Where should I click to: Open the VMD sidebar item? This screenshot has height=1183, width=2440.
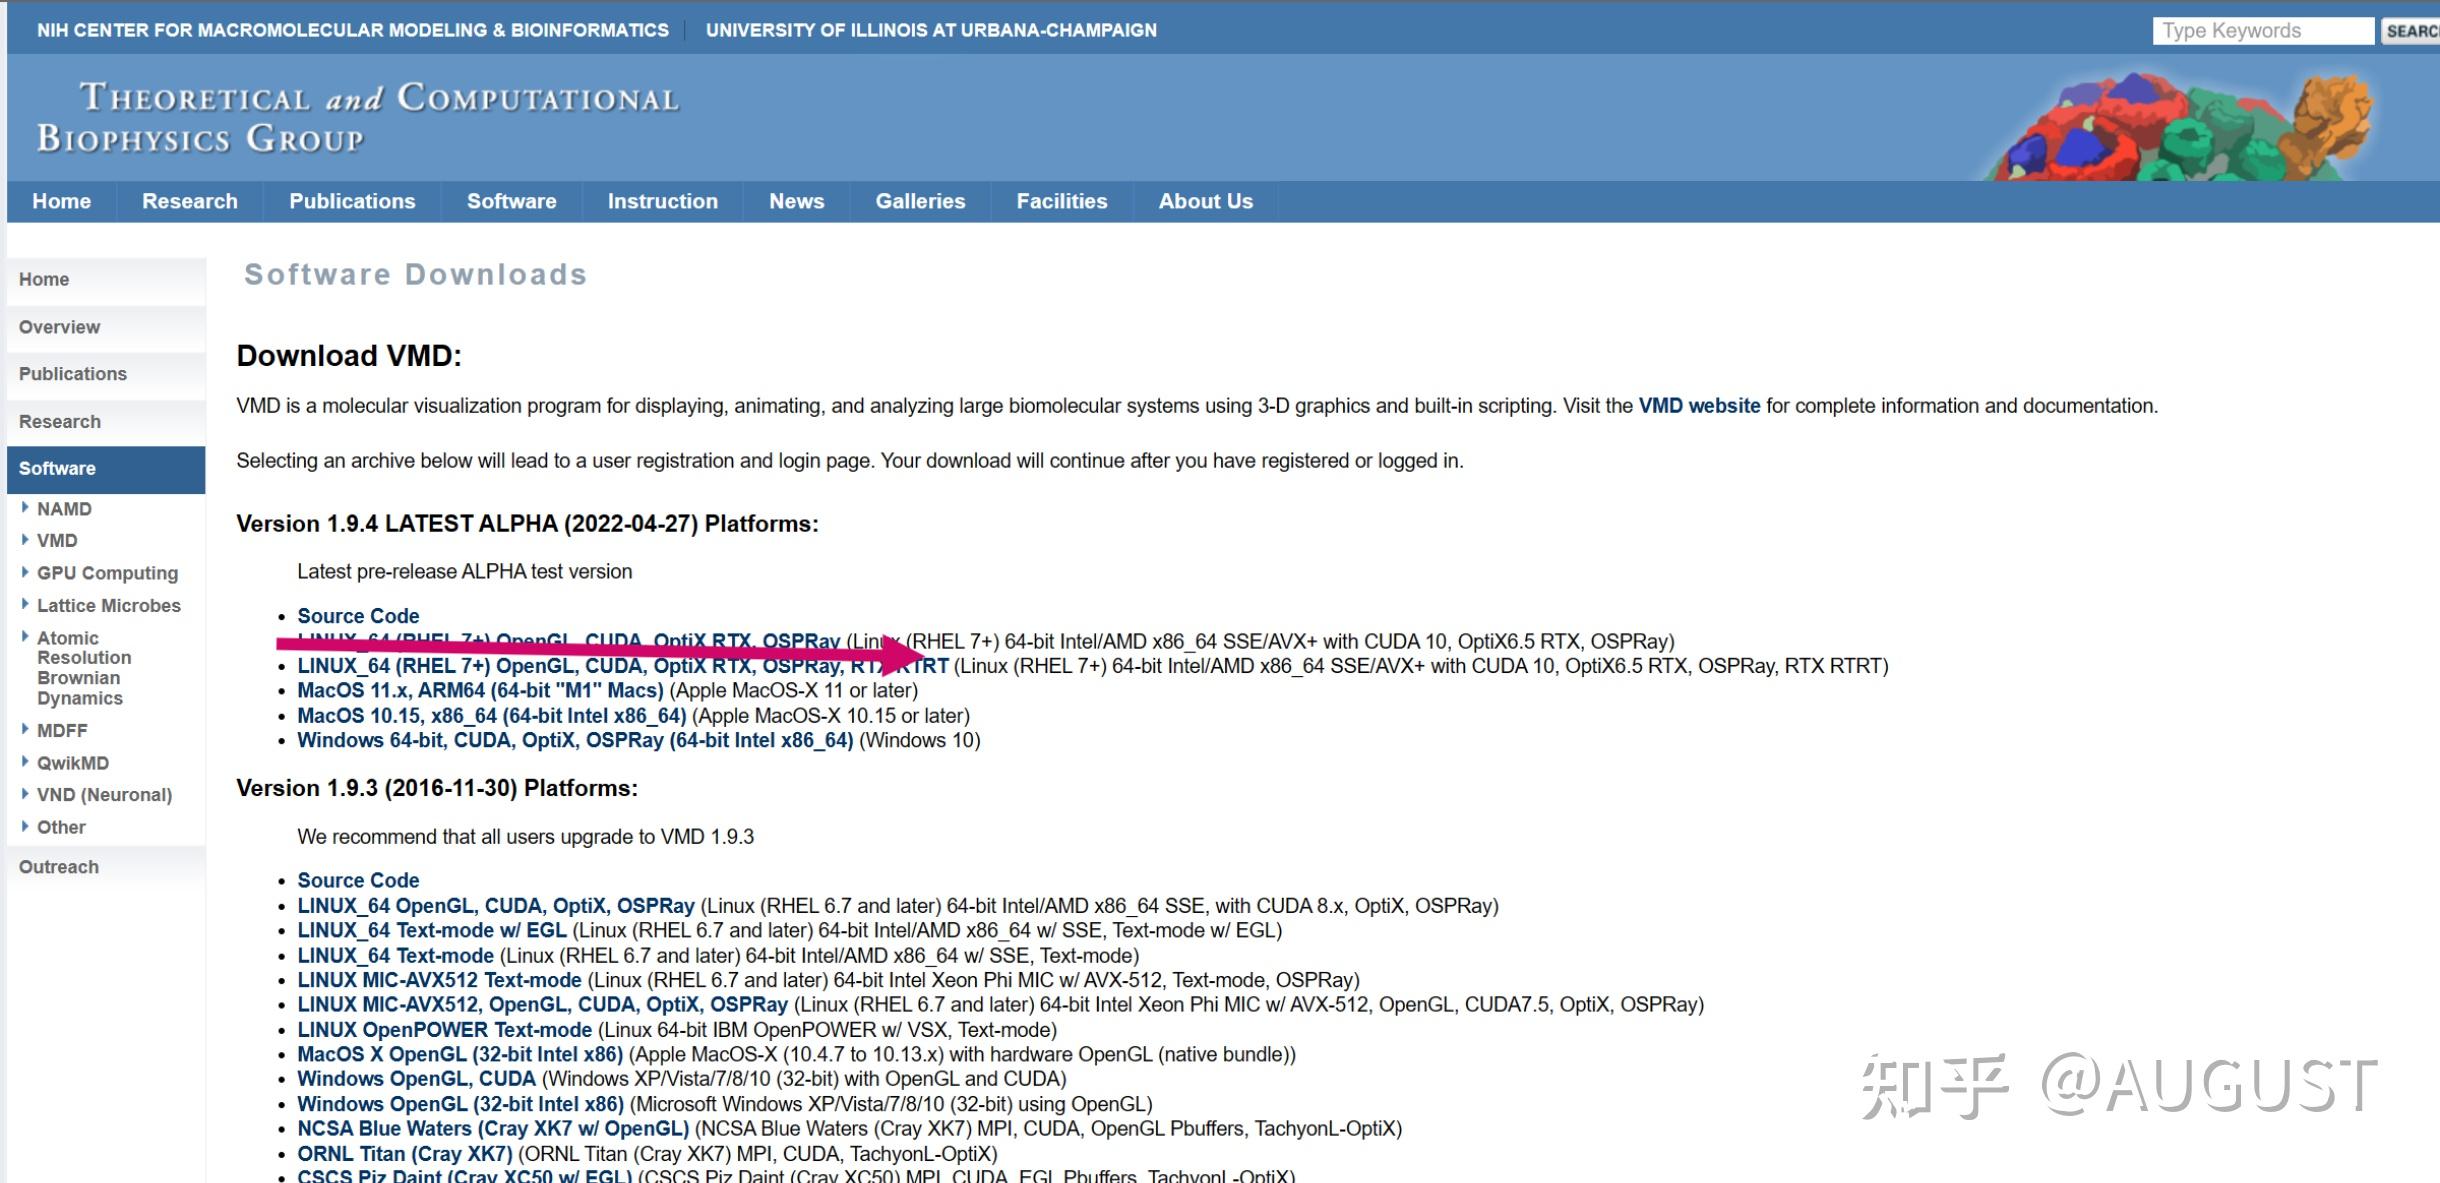(x=57, y=541)
